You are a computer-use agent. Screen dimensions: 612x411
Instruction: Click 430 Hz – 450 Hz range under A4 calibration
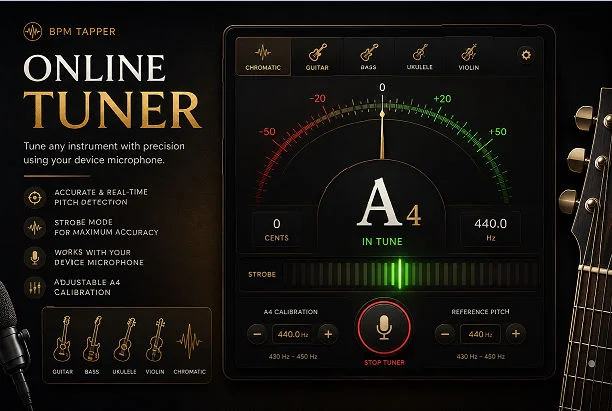(x=293, y=356)
